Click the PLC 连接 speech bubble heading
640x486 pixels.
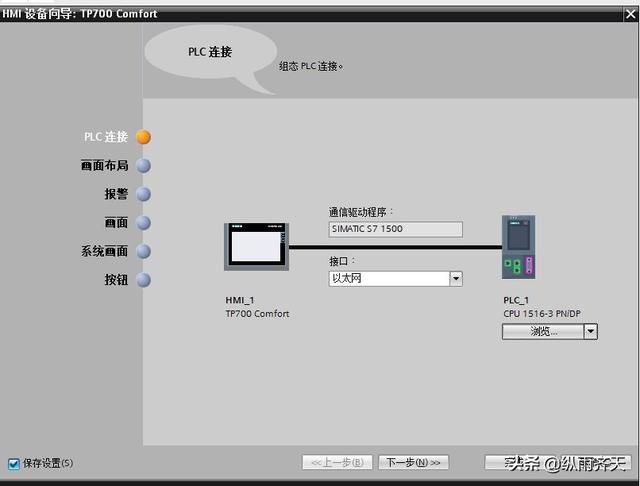(210, 52)
